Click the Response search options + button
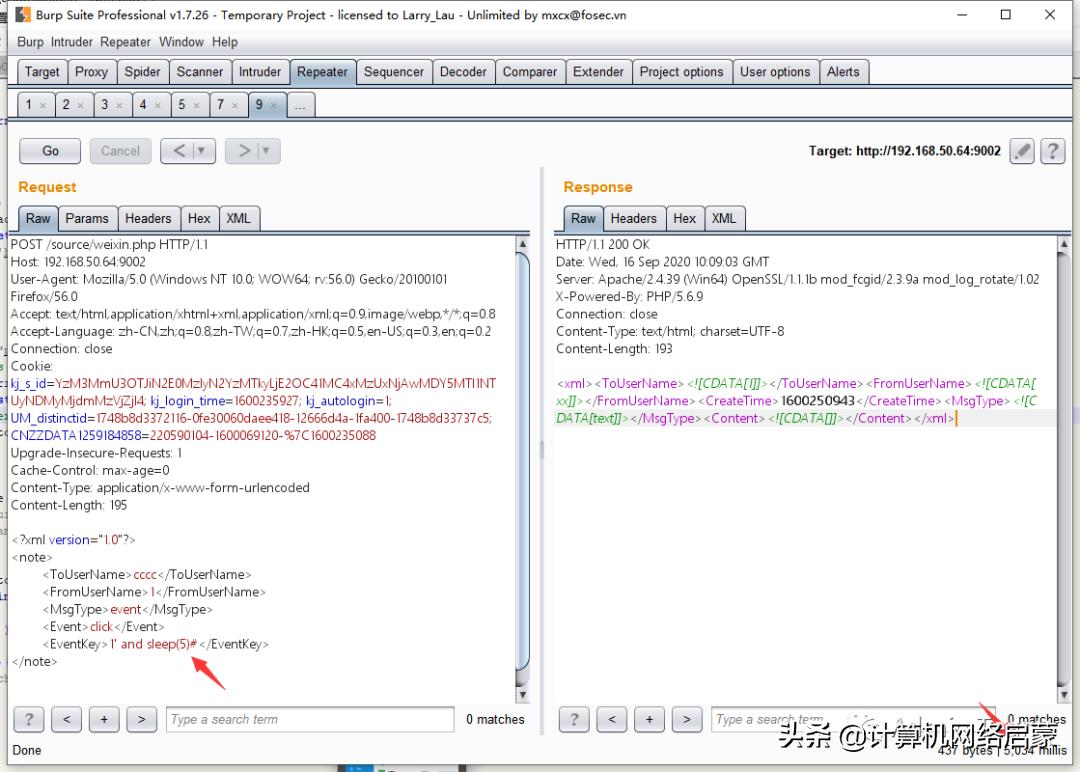This screenshot has width=1080, height=772. pos(650,720)
